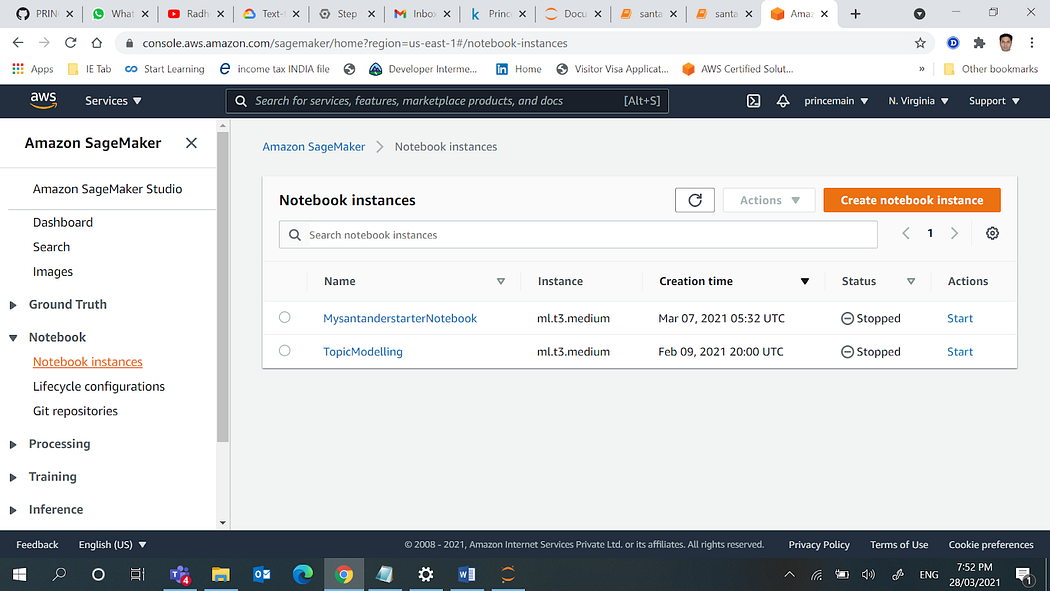Image resolution: width=1050 pixels, height=591 pixels.
Task: Refresh the notebook instances list
Action: coord(694,200)
